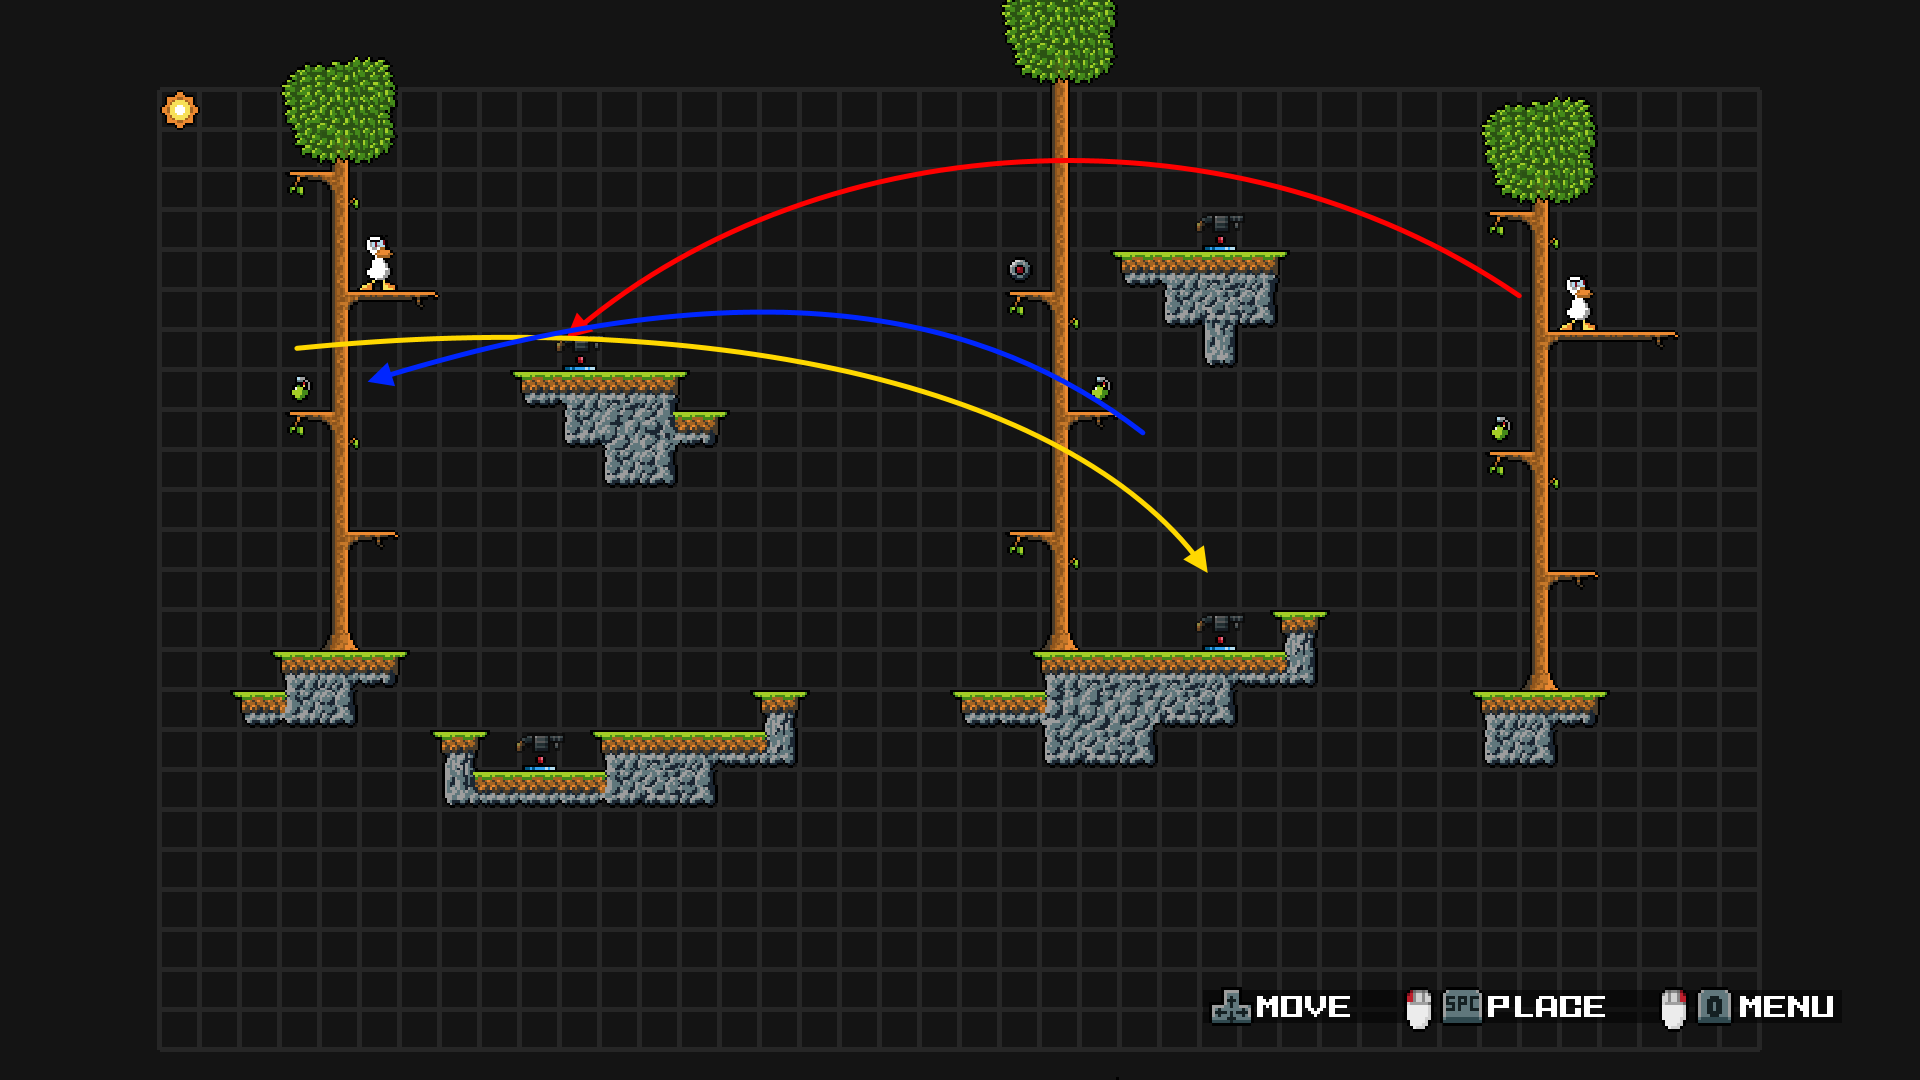This screenshot has width=1920, height=1080.
Task: Click the leafy canopy of the right tree
Action: (1539, 150)
